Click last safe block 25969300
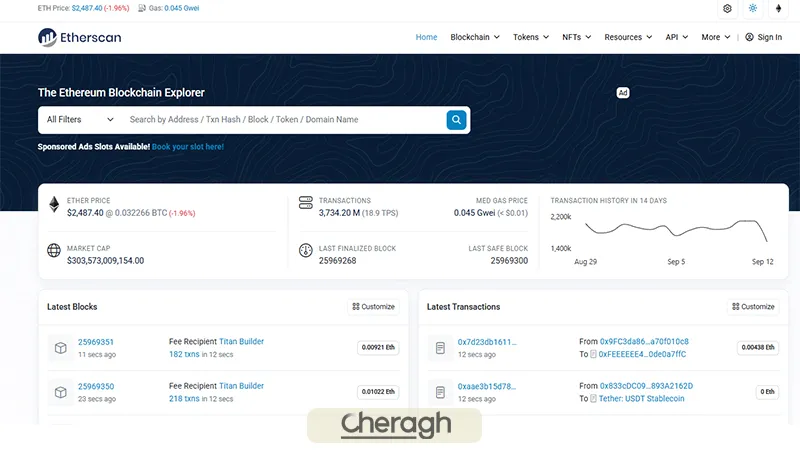 click(509, 261)
